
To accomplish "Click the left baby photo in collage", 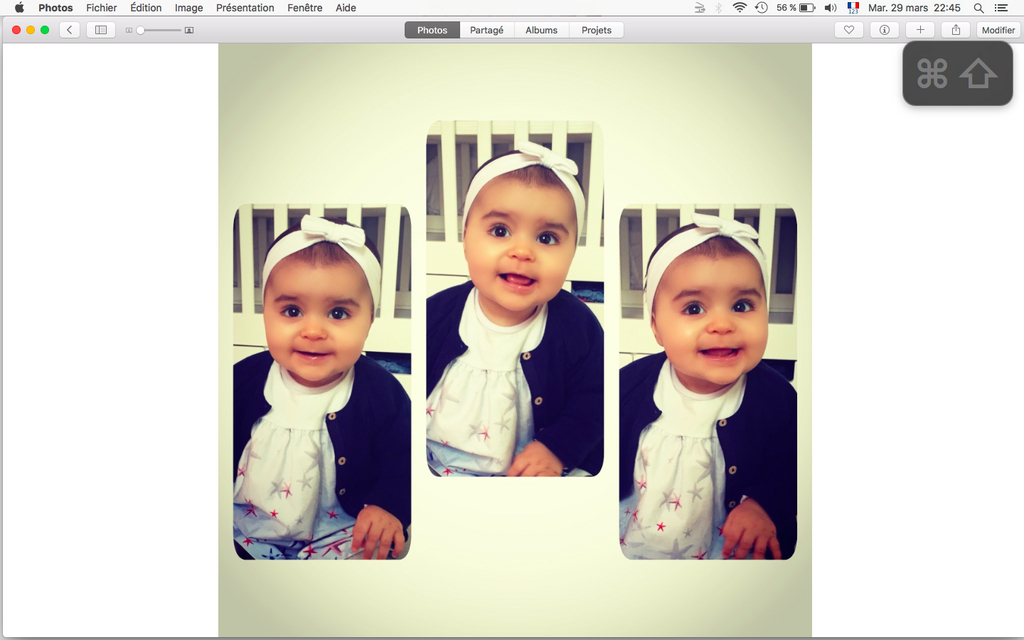I will coord(322,382).
